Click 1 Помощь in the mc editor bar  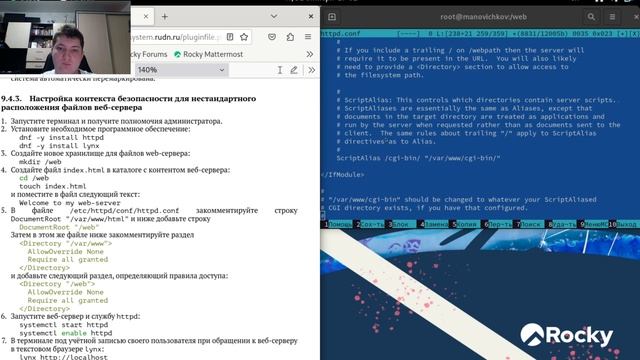coord(337,224)
